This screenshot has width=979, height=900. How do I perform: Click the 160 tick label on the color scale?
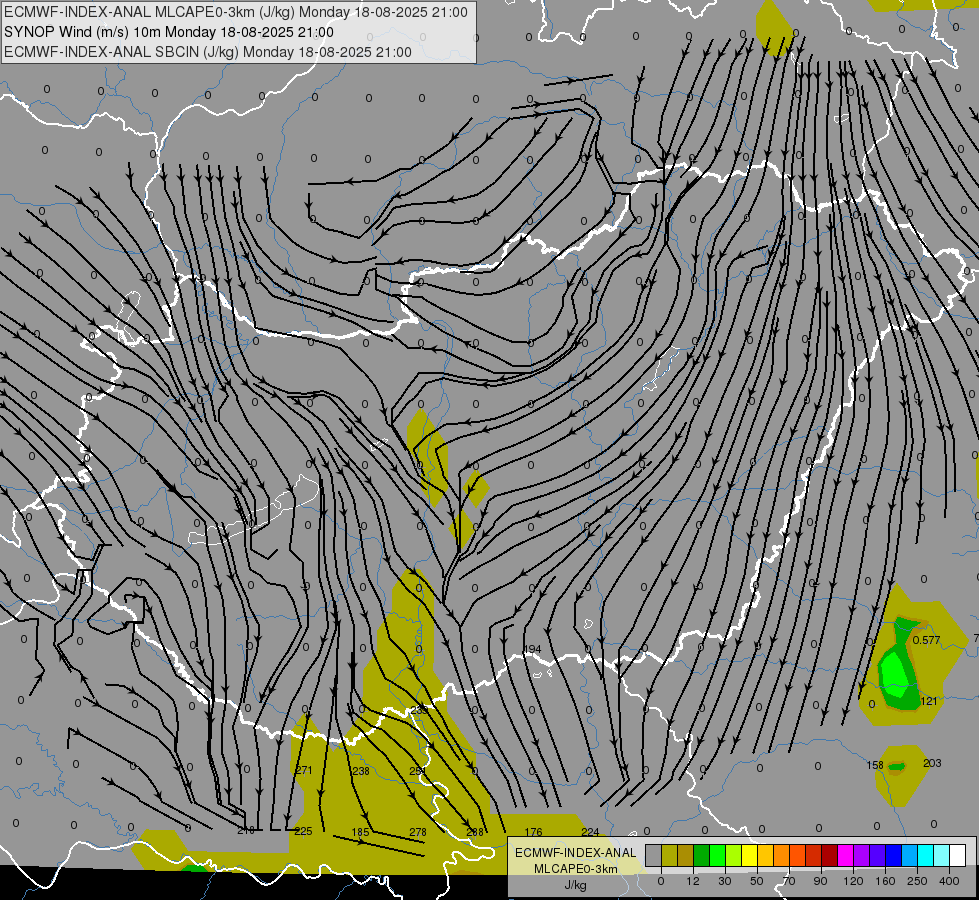885,881
